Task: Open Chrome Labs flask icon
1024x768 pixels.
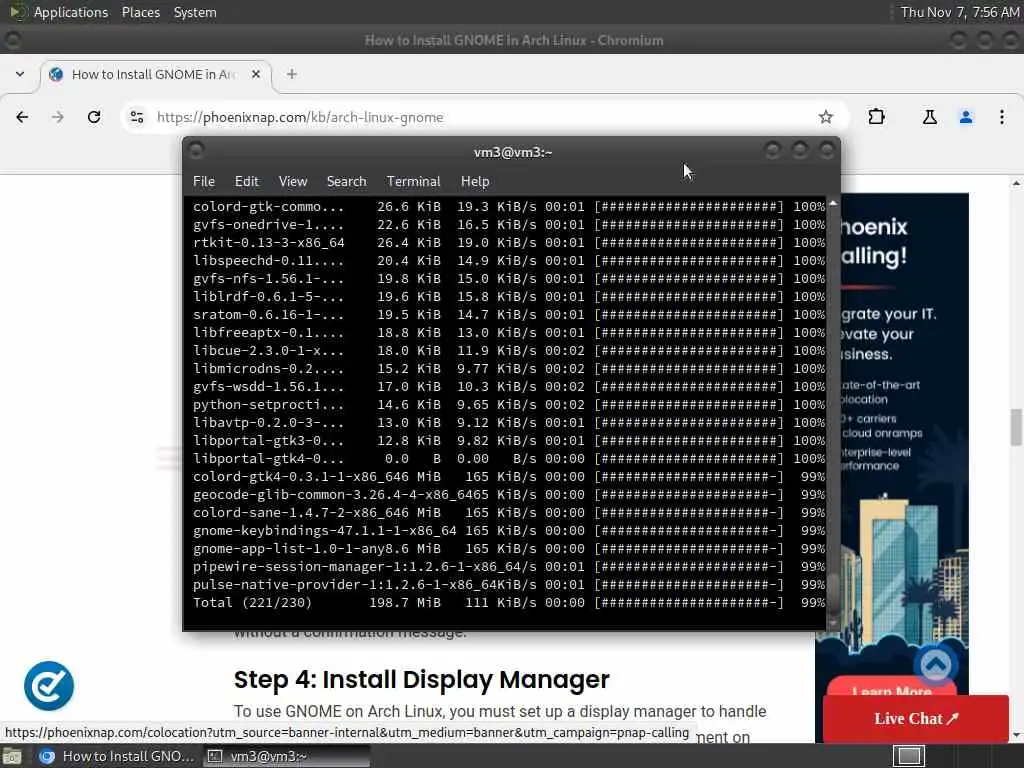Action: click(x=929, y=117)
